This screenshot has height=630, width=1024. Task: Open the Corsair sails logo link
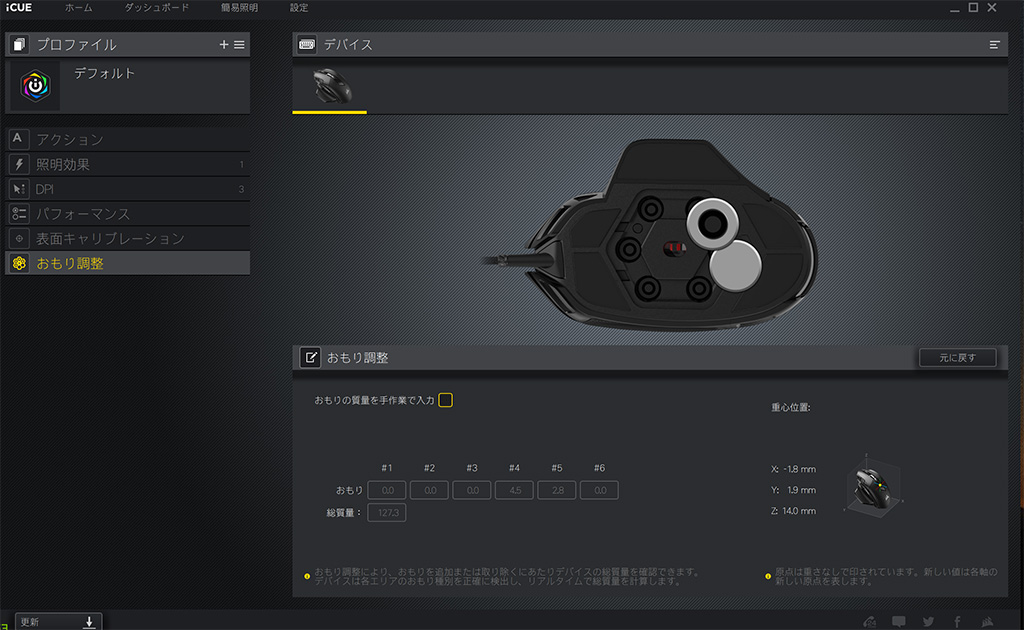pyautogui.click(x=989, y=621)
